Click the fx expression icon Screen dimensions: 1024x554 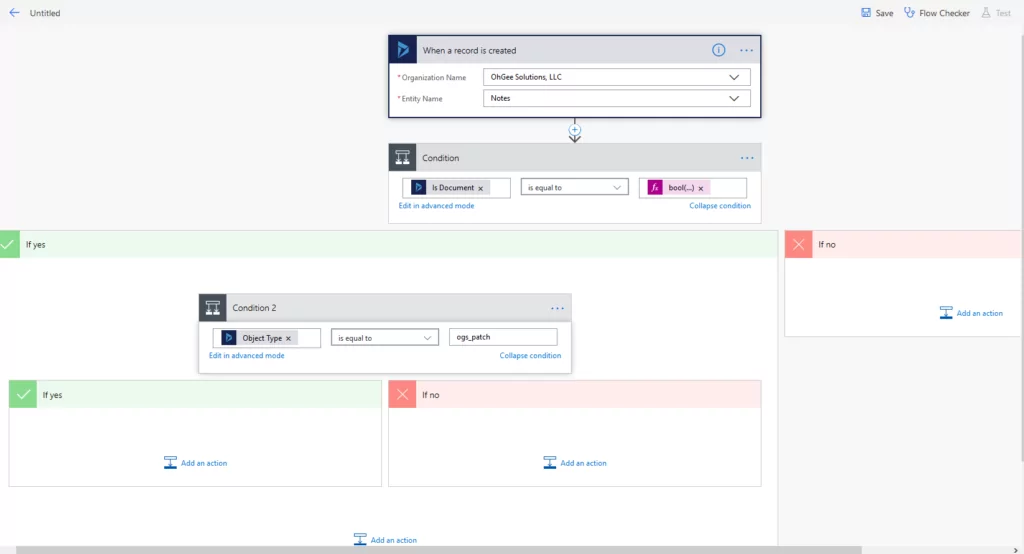click(654, 187)
